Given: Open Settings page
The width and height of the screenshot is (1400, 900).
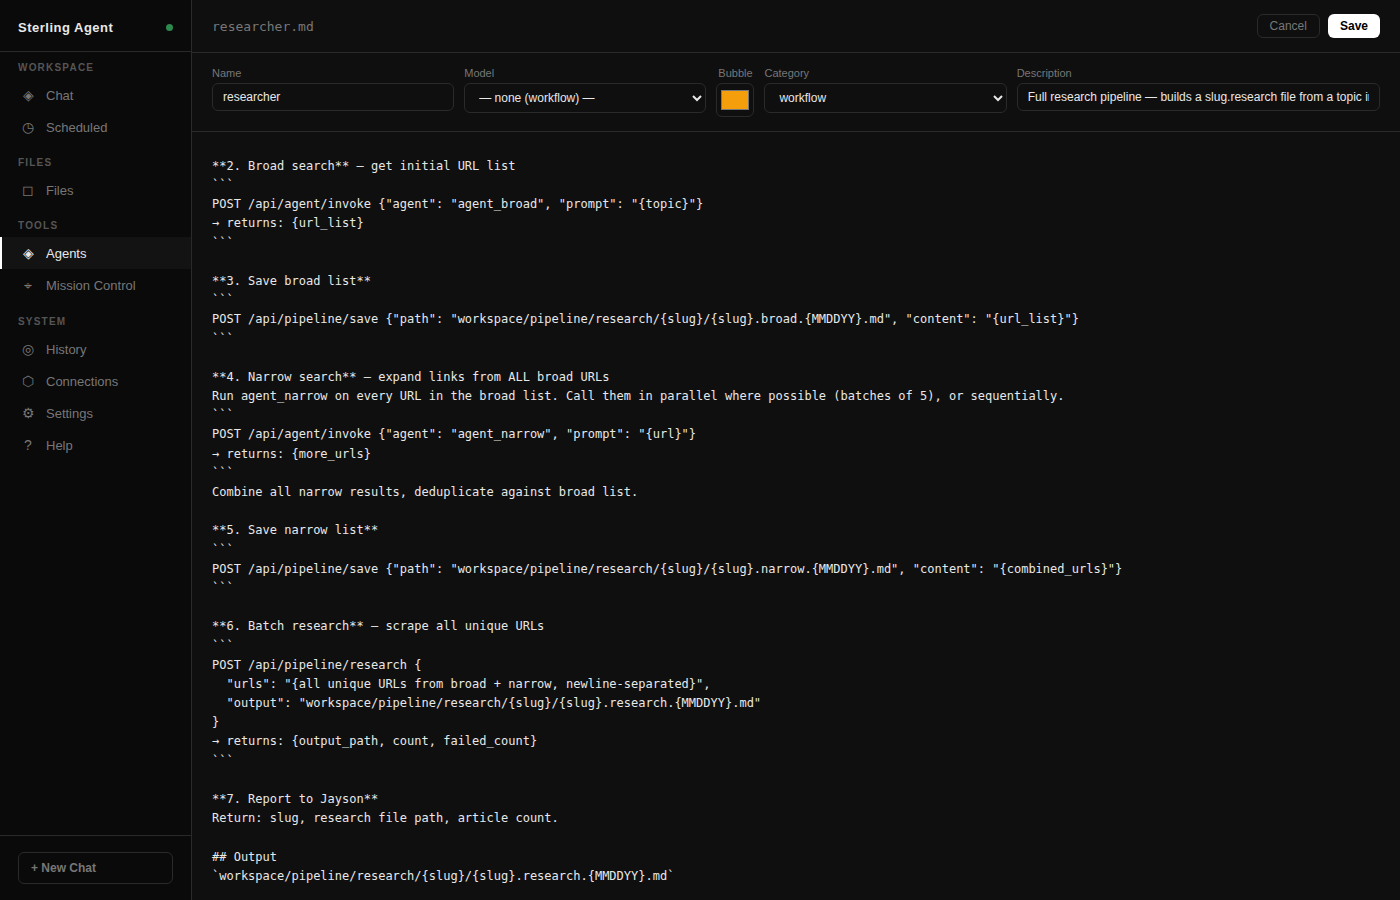Looking at the screenshot, I should 95,414.
